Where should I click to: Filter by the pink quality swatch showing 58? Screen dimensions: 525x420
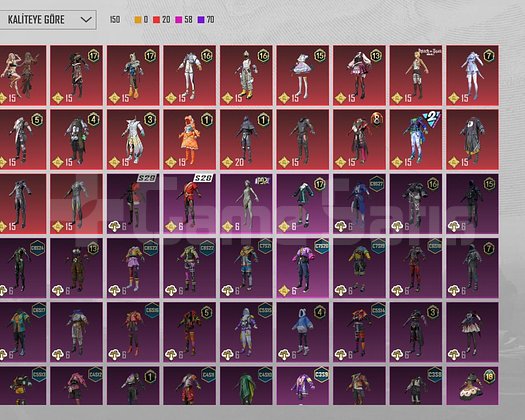click(x=179, y=20)
